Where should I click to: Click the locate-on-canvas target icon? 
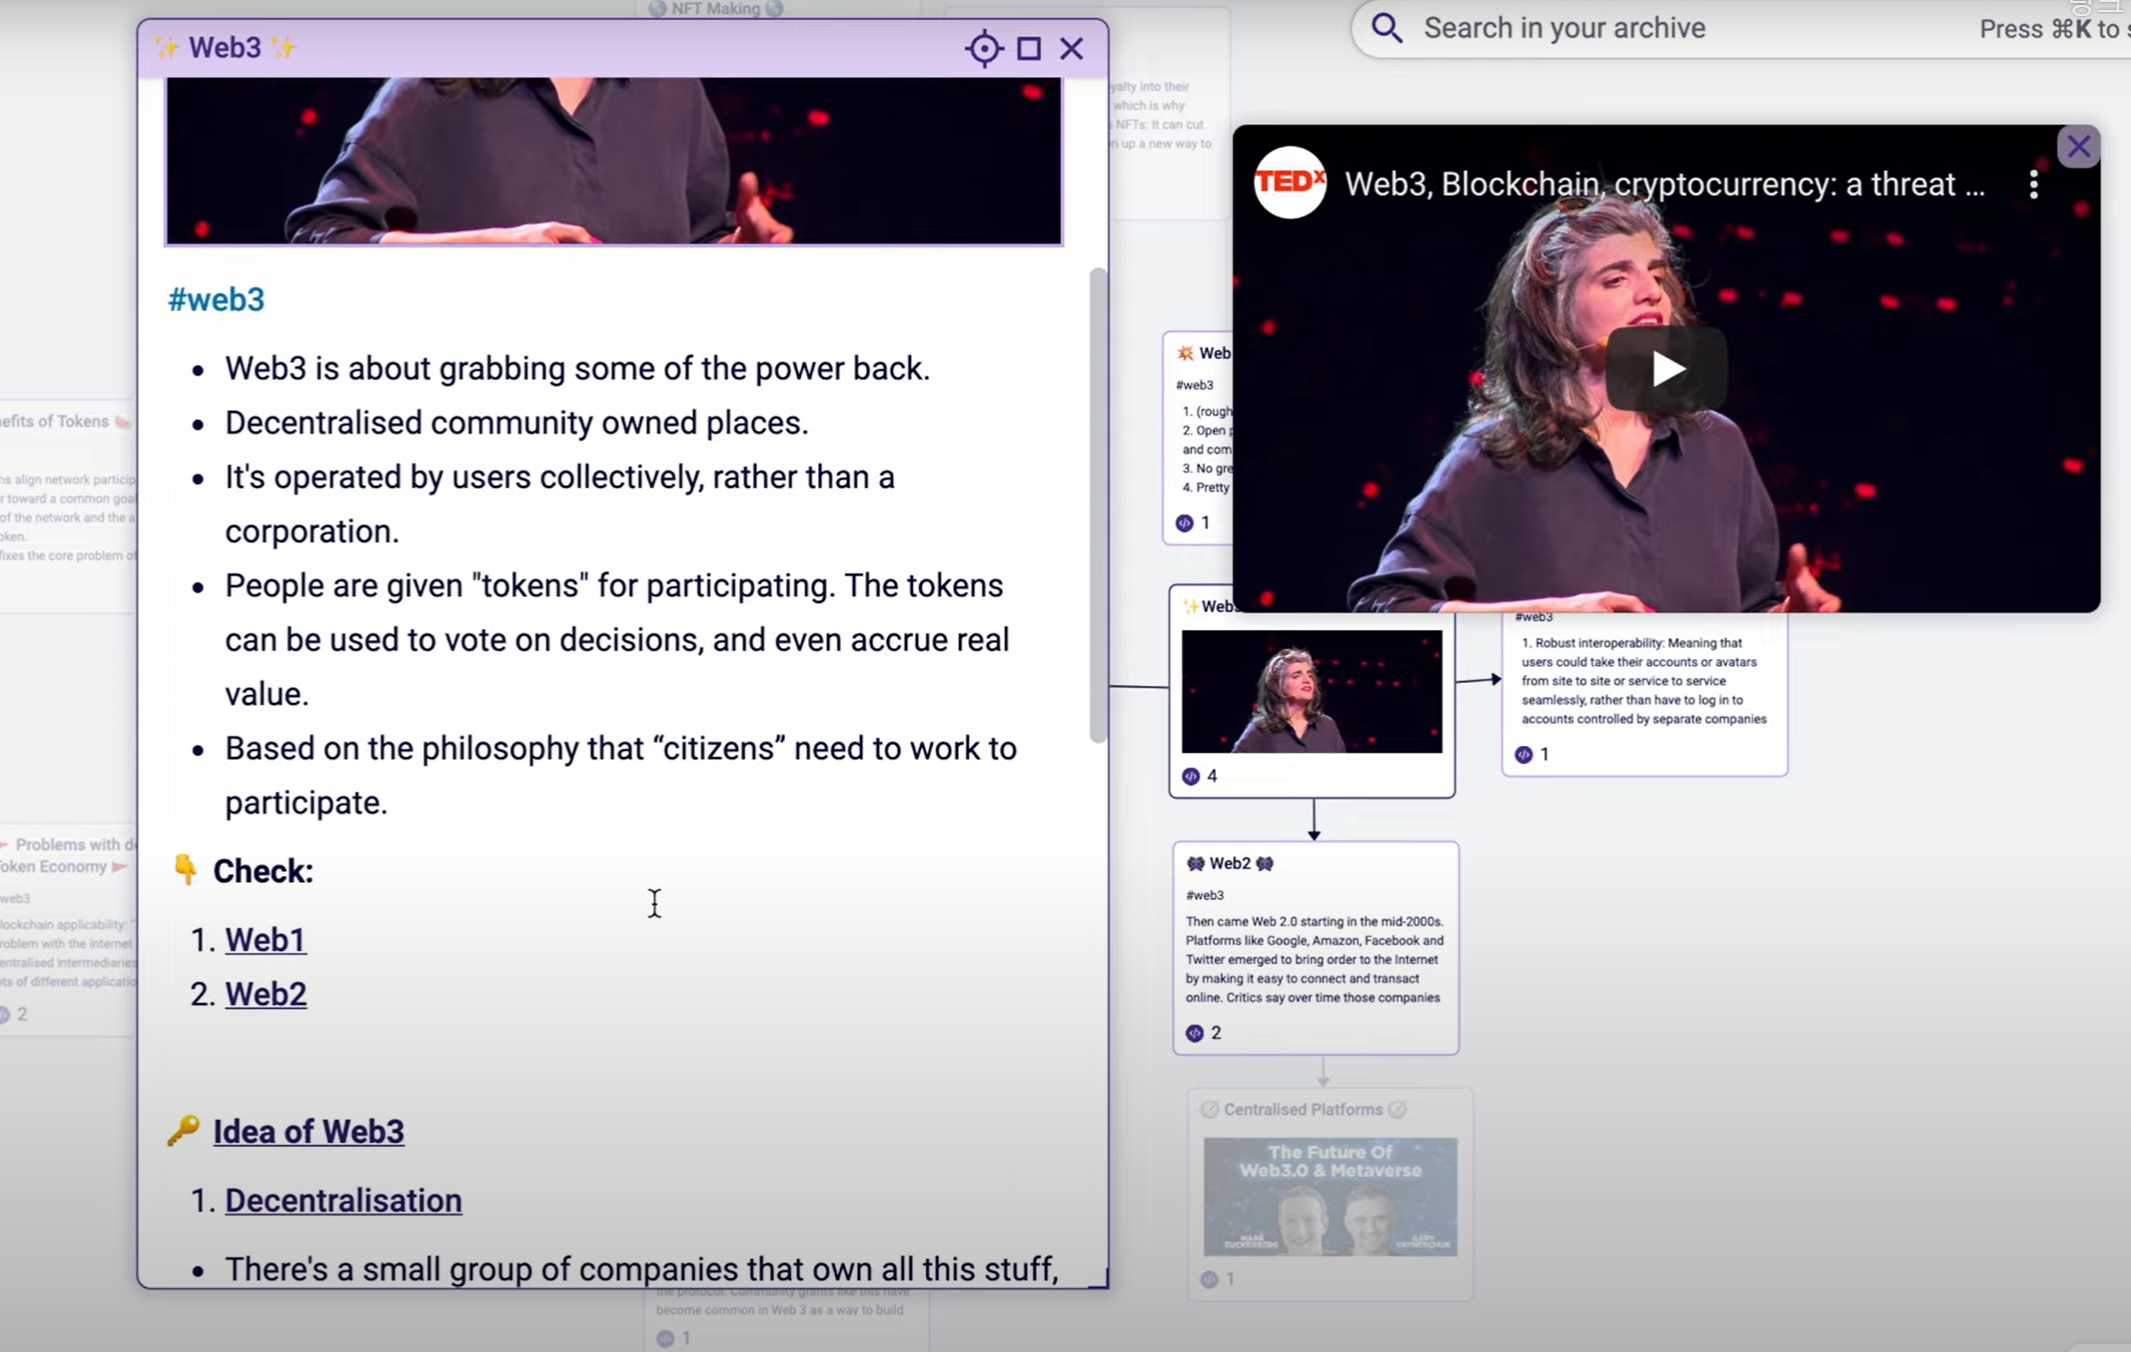[983, 48]
